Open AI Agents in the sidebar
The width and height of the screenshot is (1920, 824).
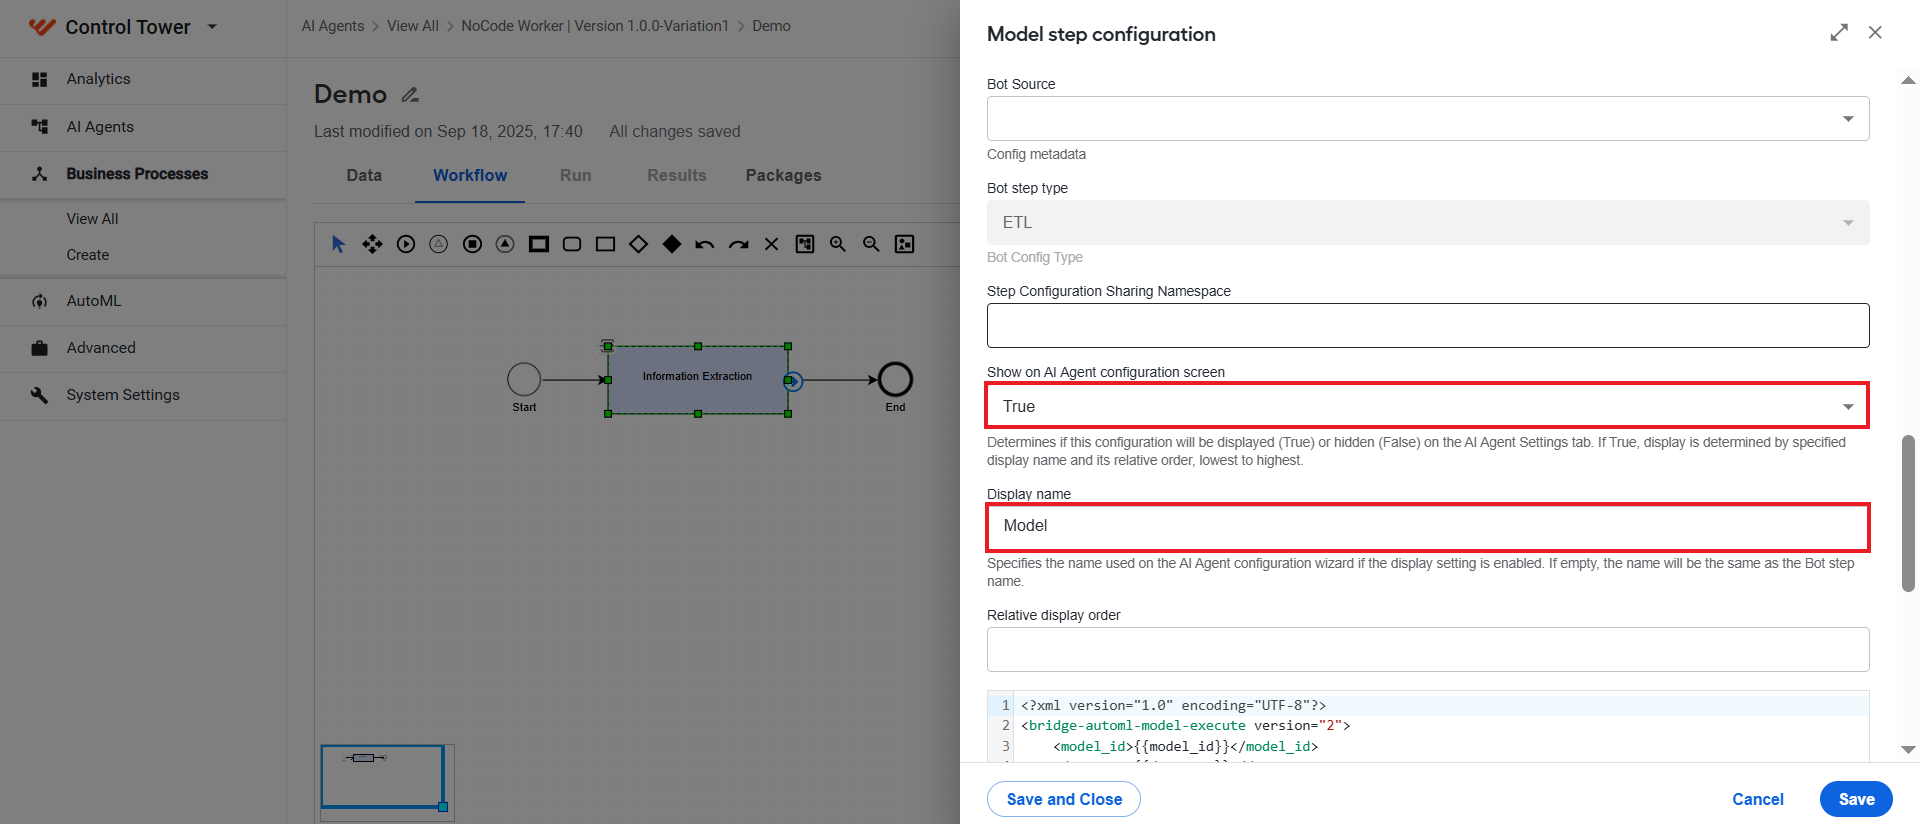(x=143, y=127)
